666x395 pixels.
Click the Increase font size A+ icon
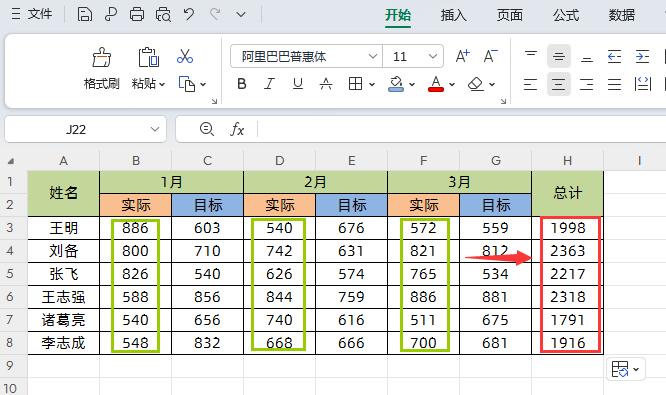(x=463, y=56)
